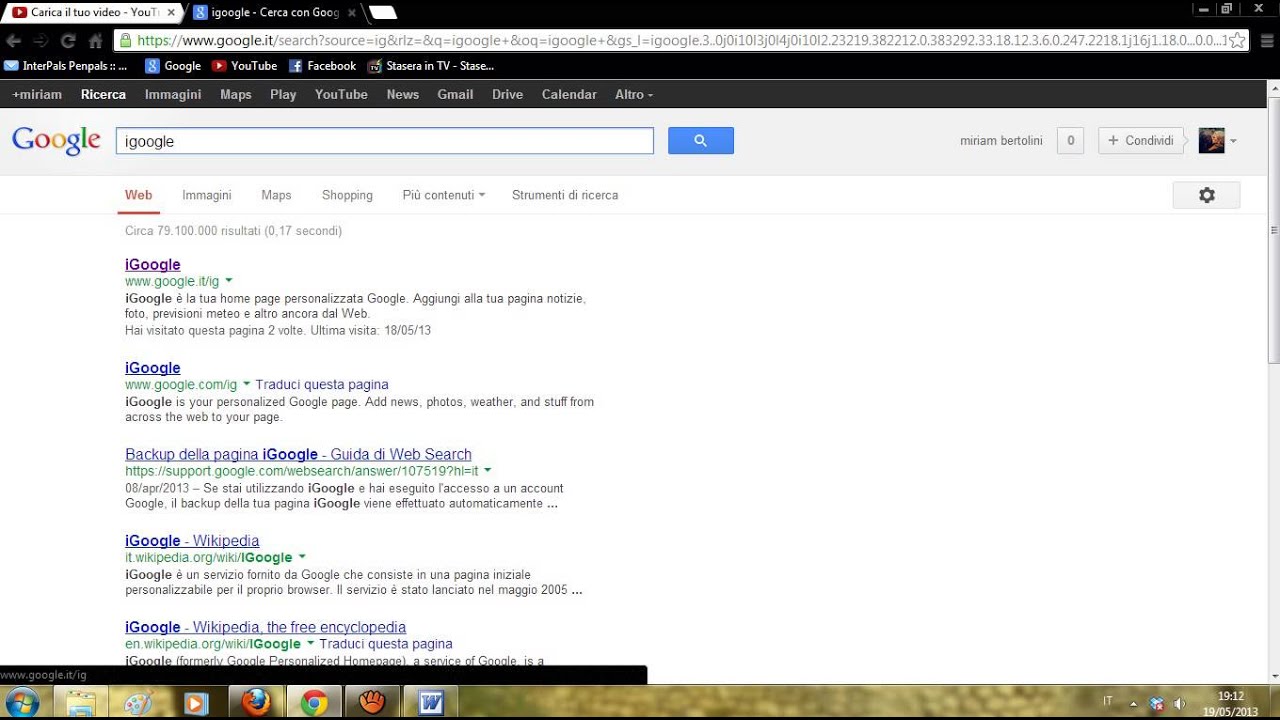The width and height of the screenshot is (1280, 720).
Task: Switch to Chrome taskbar icon
Action: (x=314, y=703)
